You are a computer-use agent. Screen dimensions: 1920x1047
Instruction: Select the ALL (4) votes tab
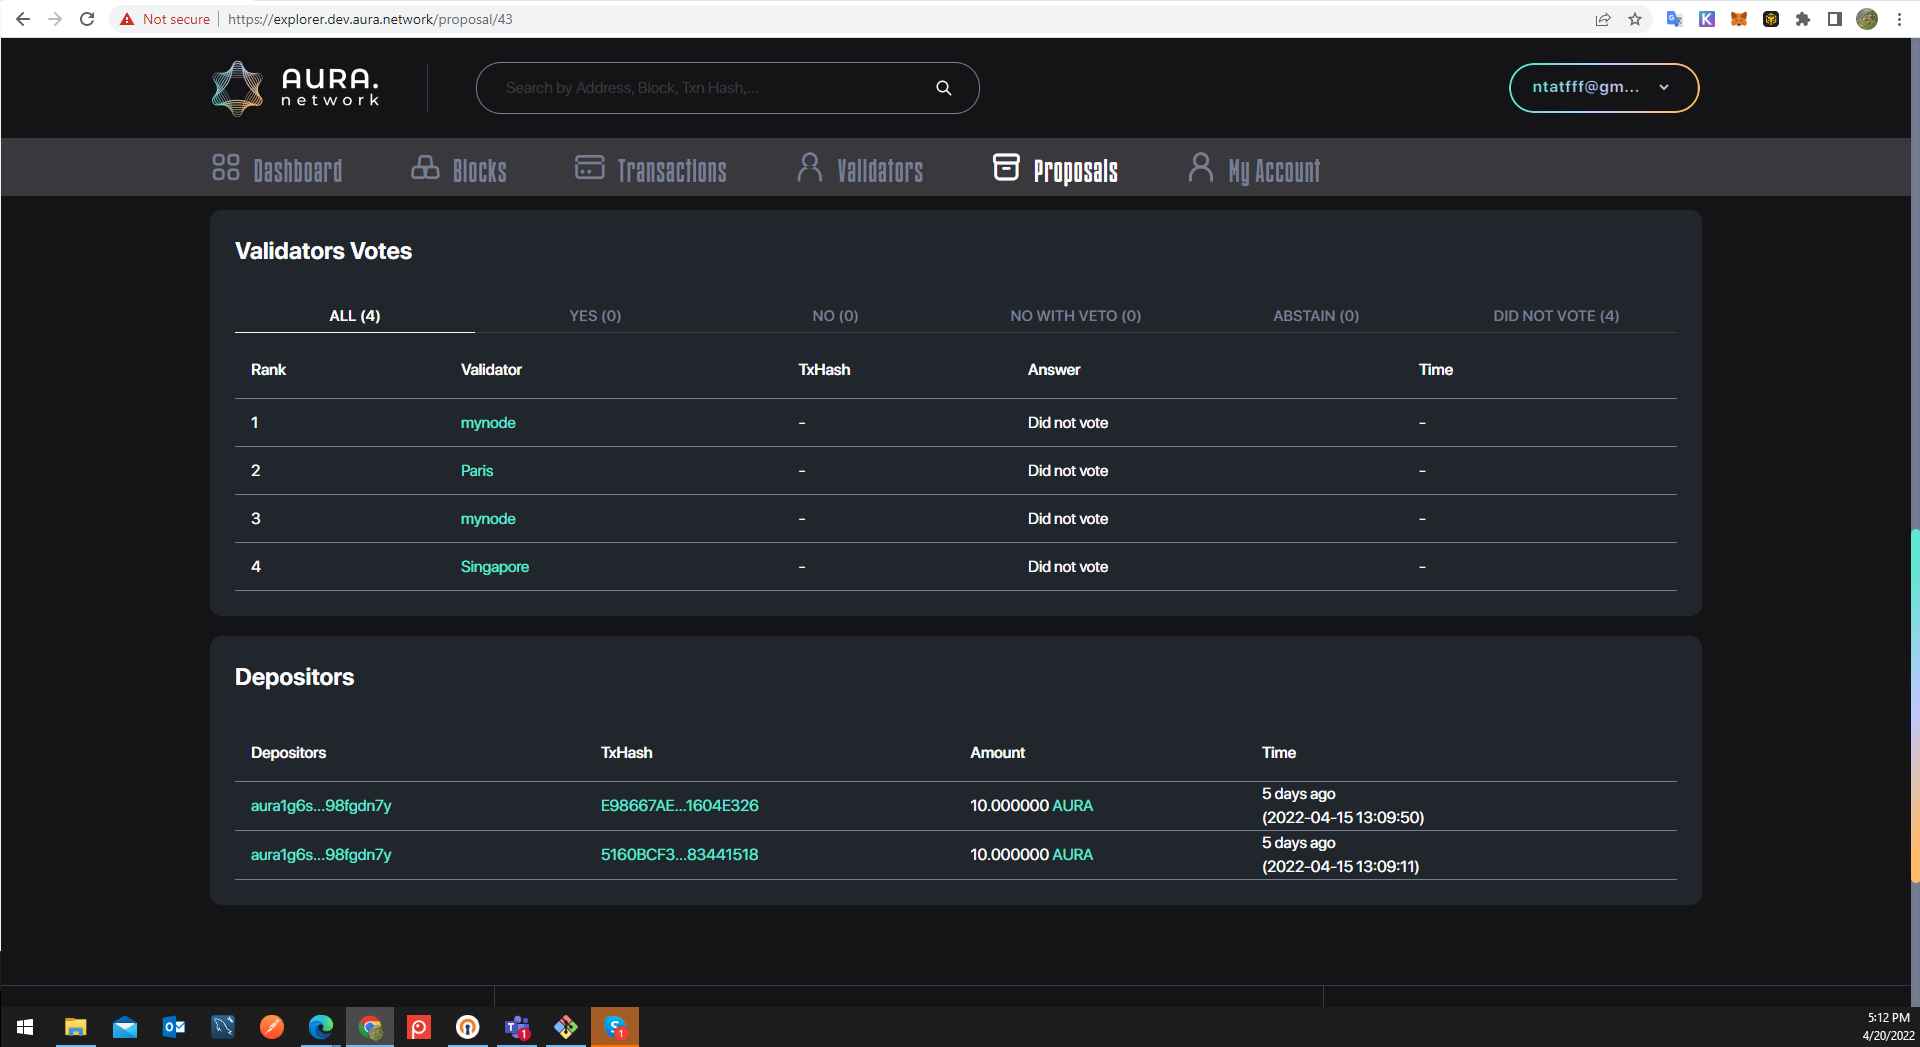355,316
